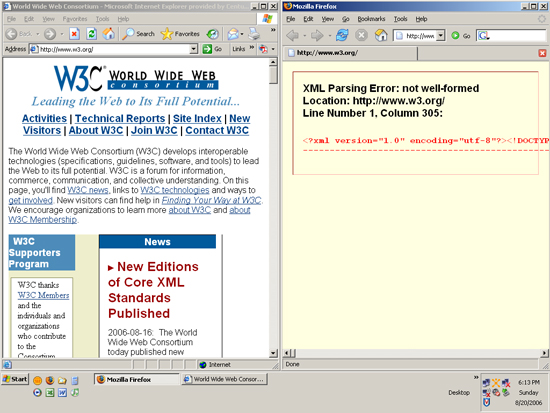Image resolution: width=550 pixels, height=413 pixels.
Task: Click the IE Refresh icon
Action: (x=92, y=34)
